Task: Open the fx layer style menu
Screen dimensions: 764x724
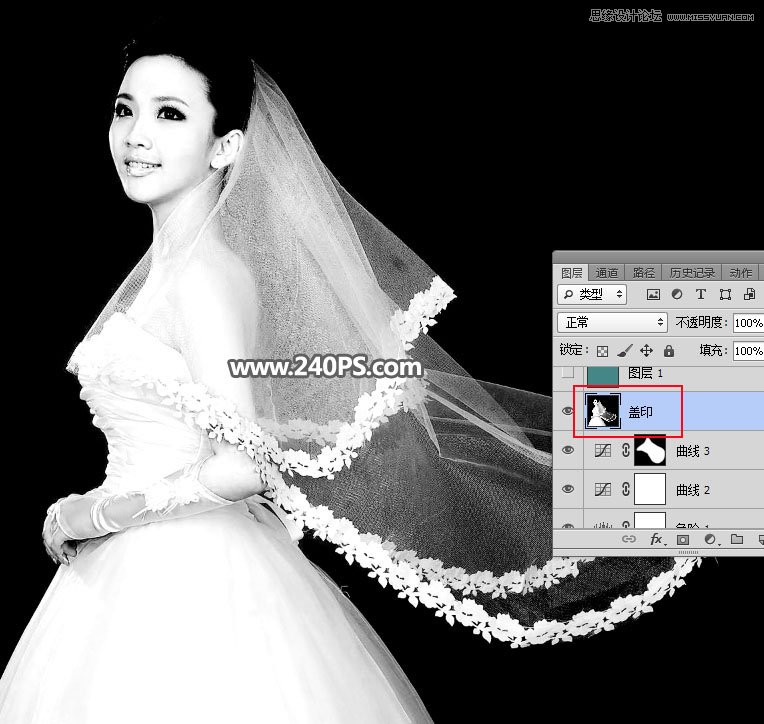Action: point(657,539)
